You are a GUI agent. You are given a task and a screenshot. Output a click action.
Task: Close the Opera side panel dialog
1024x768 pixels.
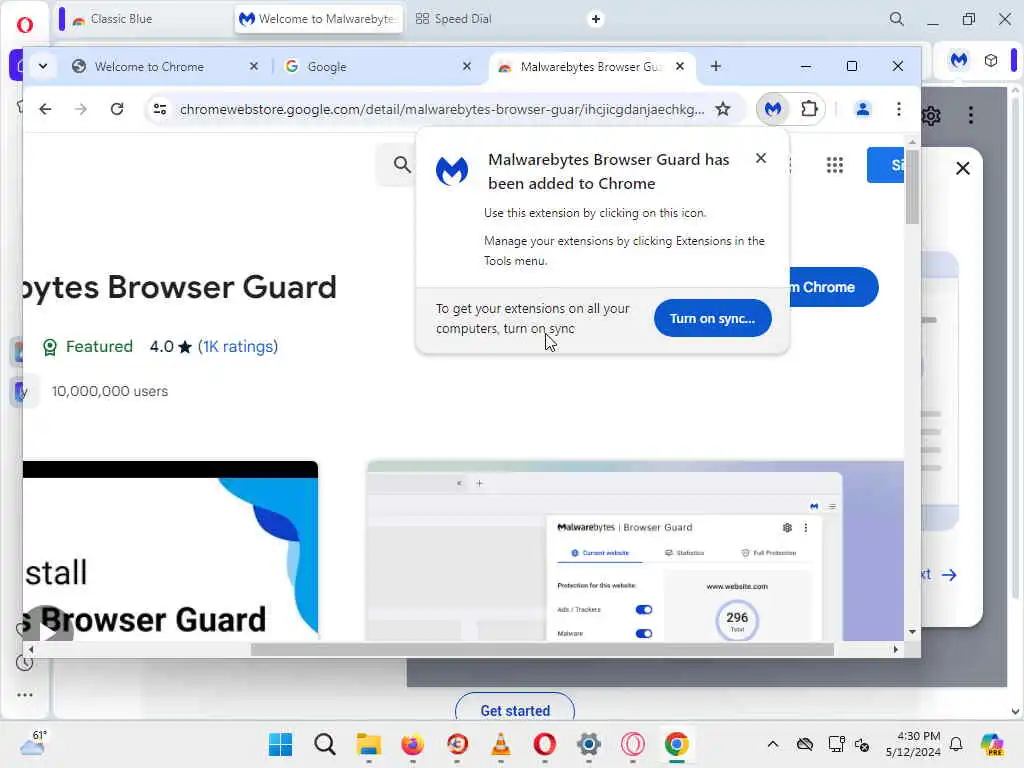point(963,168)
